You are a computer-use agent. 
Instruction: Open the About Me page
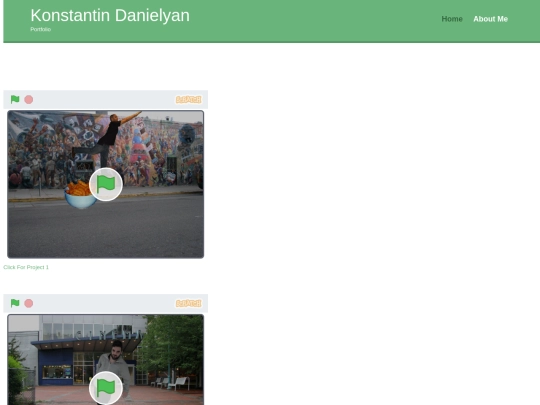490,19
